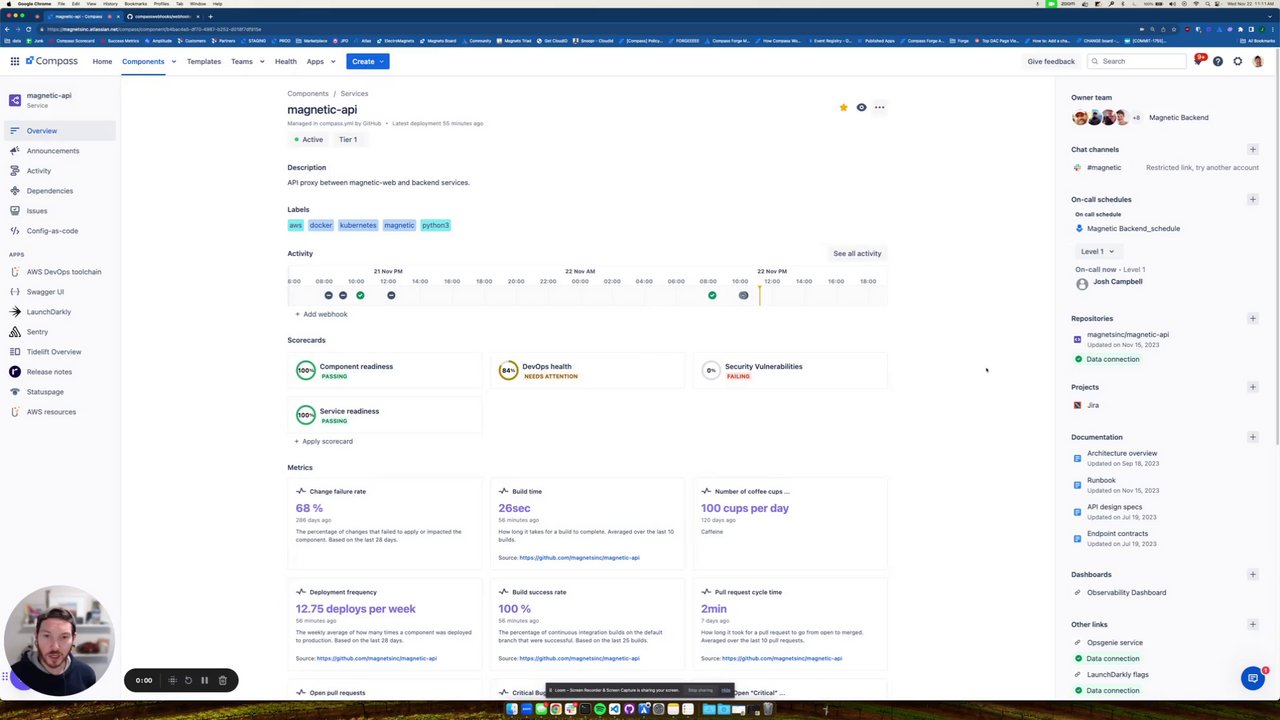Click the Components breadcrumb
The width and height of the screenshot is (1280, 720).
pos(307,93)
